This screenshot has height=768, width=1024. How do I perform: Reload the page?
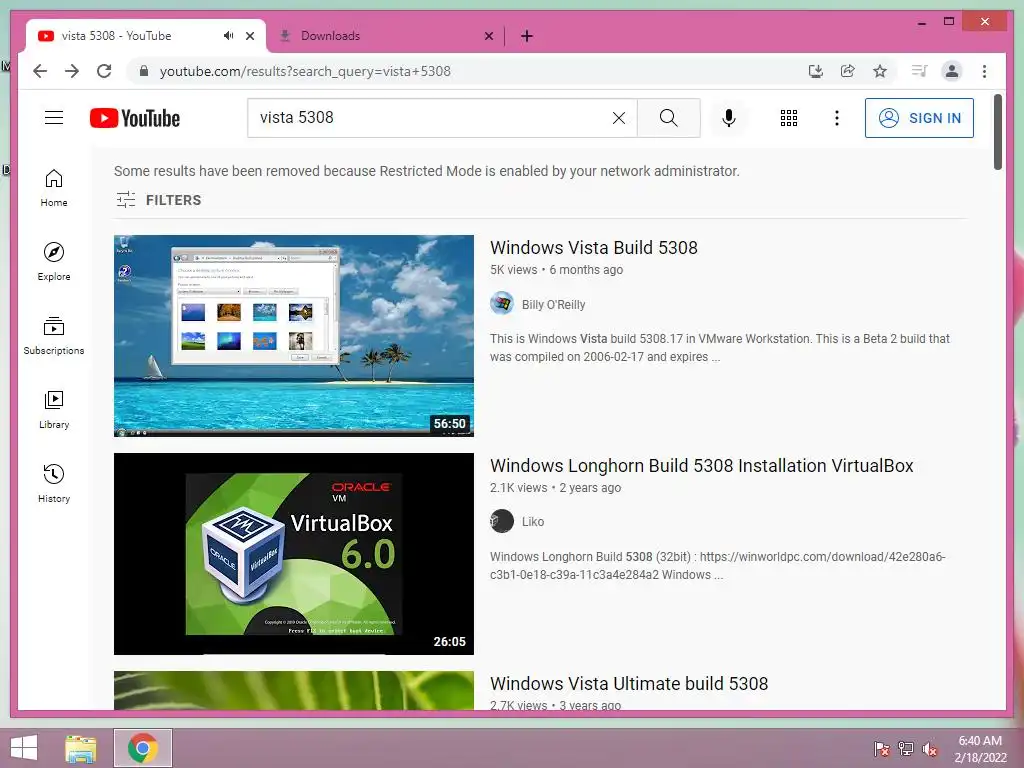pos(104,71)
